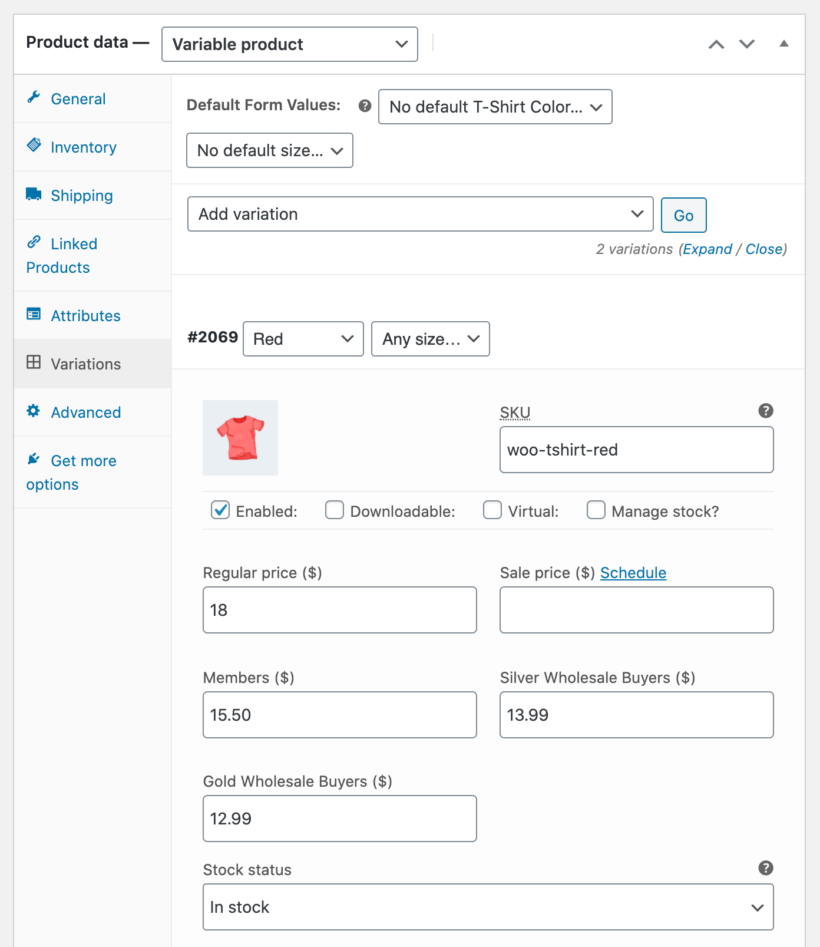This screenshot has height=947, width=820.
Task: Enable the Downloadable checkbox
Action: coord(334,510)
